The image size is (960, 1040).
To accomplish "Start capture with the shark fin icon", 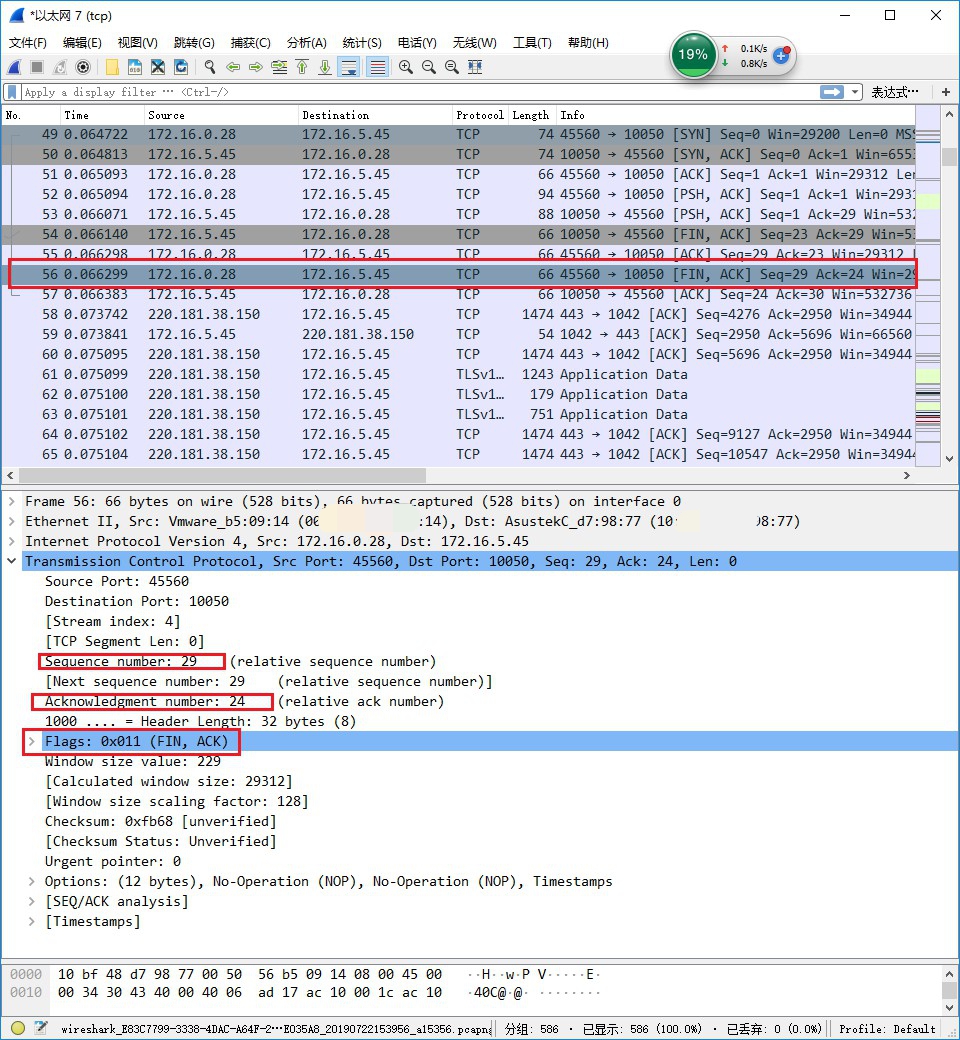I will pos(15,67).
